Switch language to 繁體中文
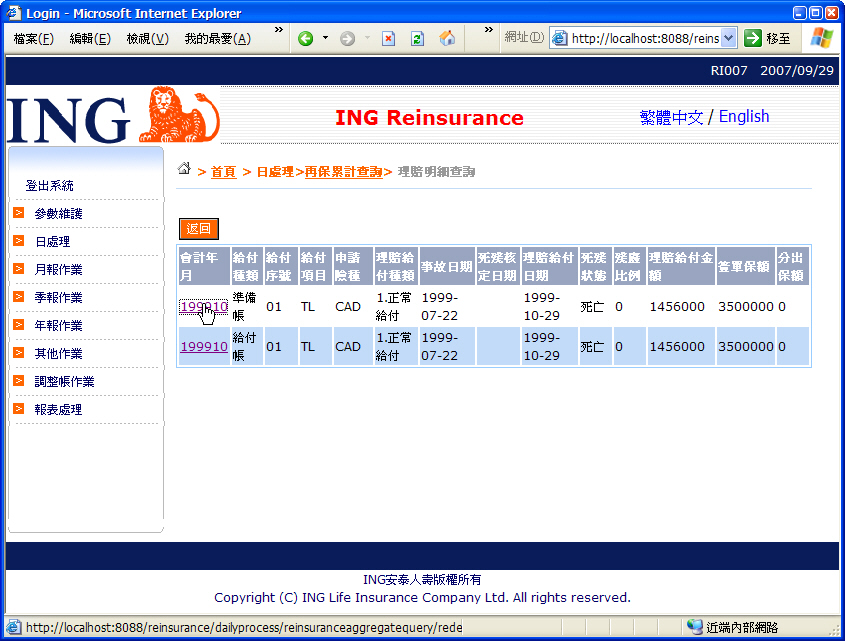 (671, 117)
